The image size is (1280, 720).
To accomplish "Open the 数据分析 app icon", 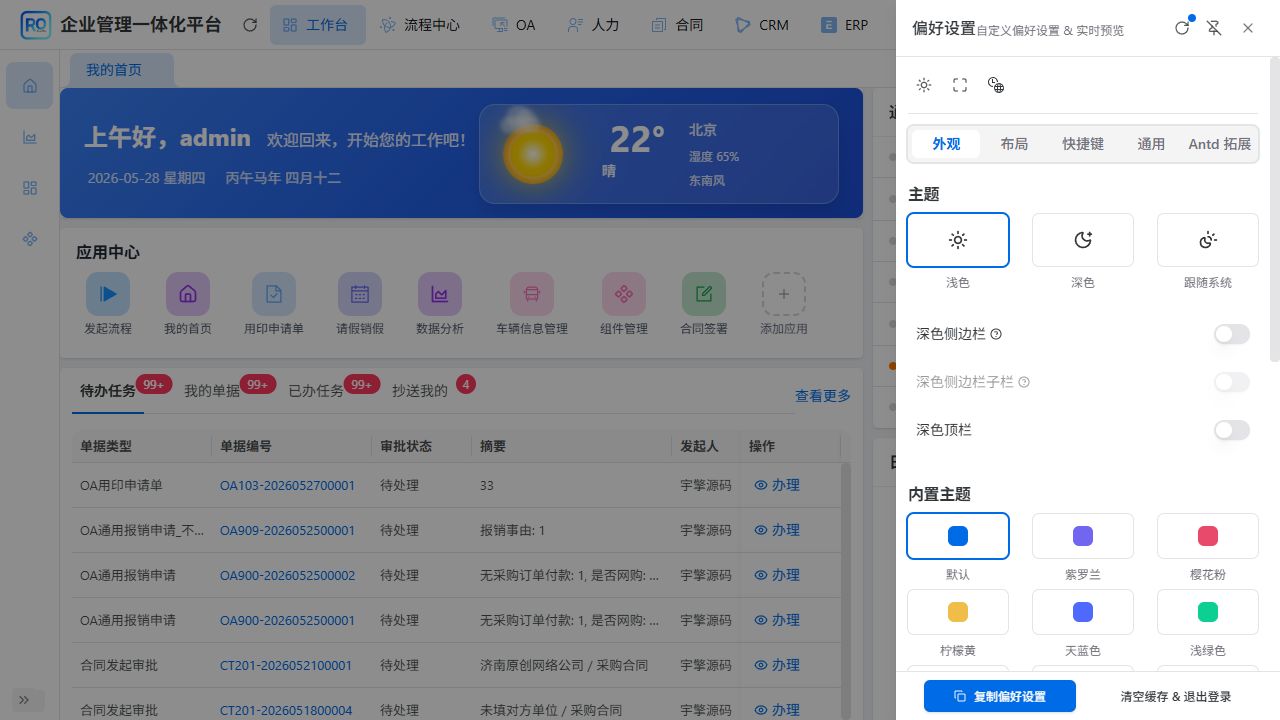I will (440, 294).
